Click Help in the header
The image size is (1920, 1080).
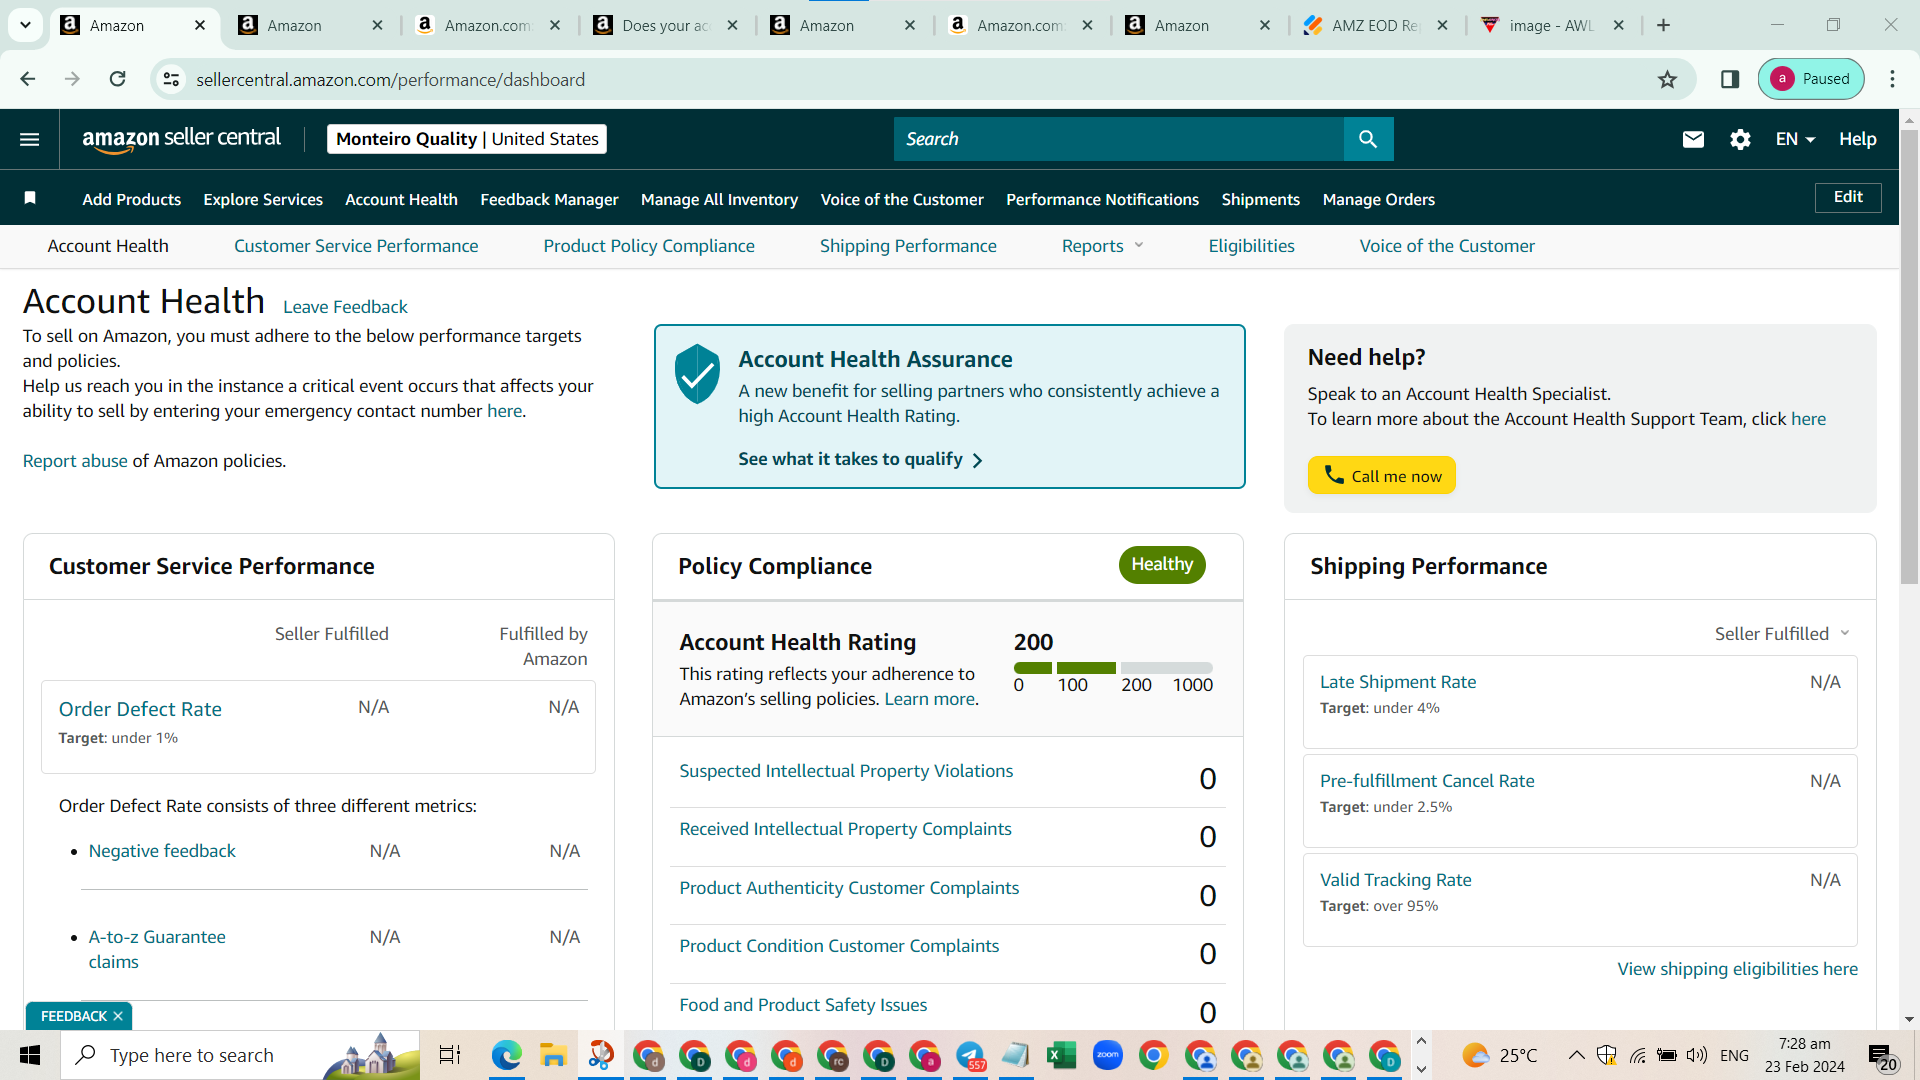click(1857, 139)
